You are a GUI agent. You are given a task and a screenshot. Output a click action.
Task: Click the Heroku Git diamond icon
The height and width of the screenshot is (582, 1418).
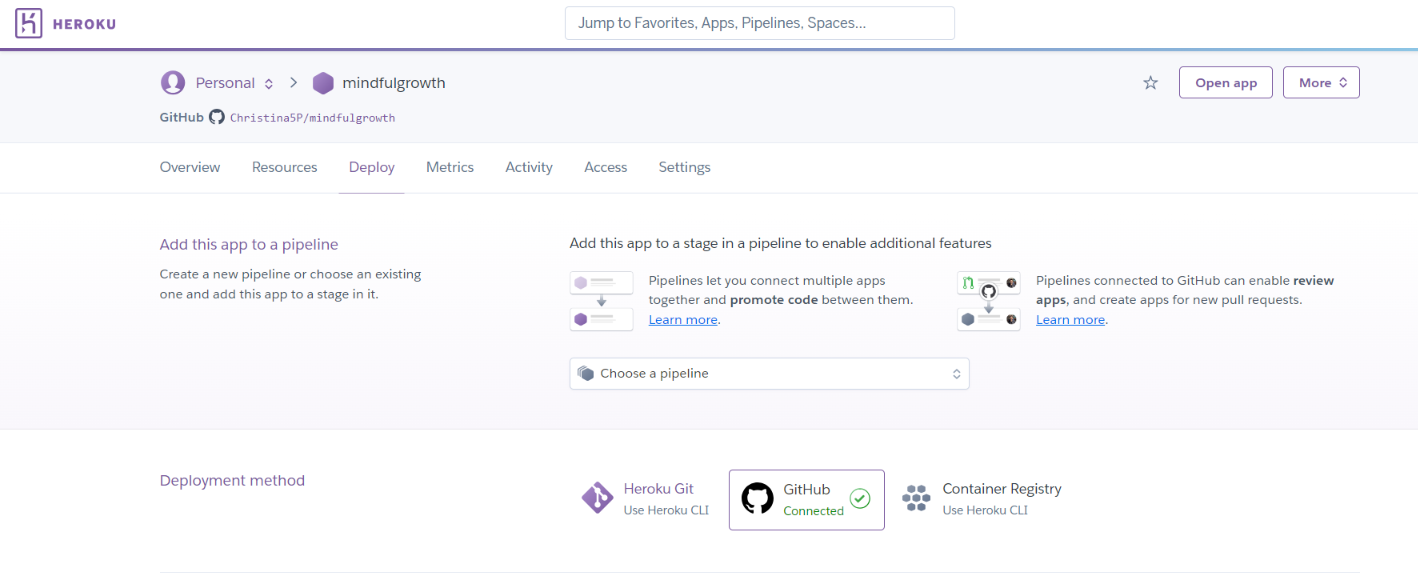tap(597, 498)
